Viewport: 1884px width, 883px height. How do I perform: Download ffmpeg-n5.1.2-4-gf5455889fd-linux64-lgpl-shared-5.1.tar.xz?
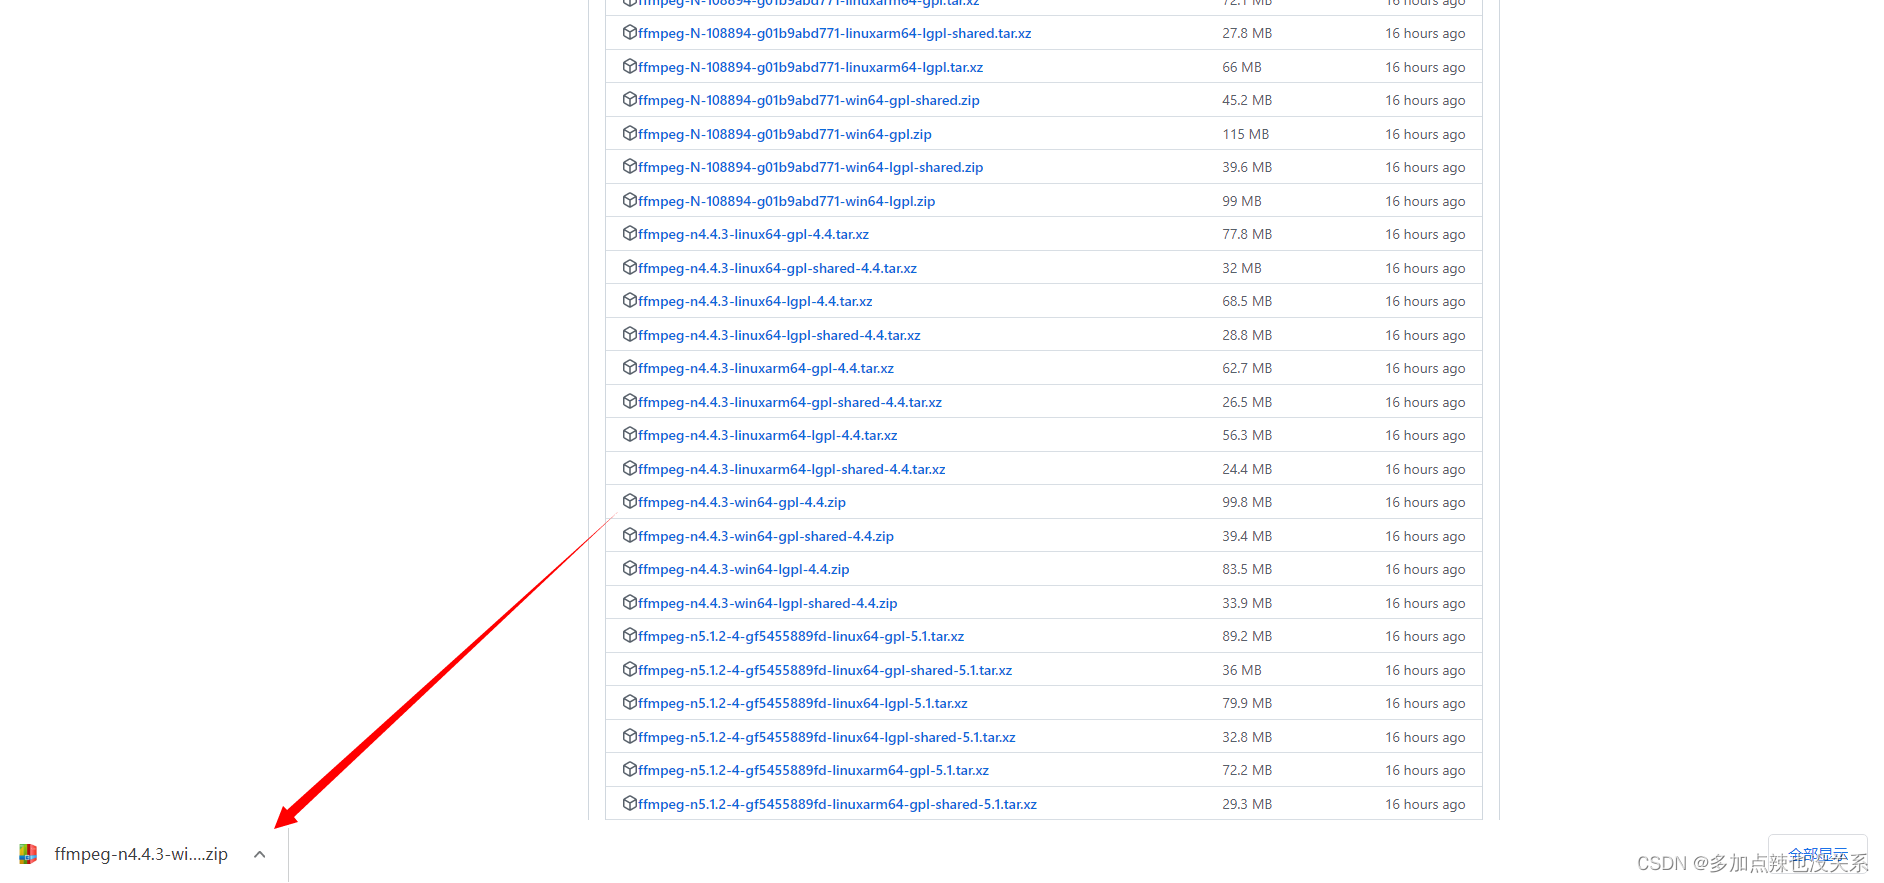pyautogui.click(x=827, y=737)
